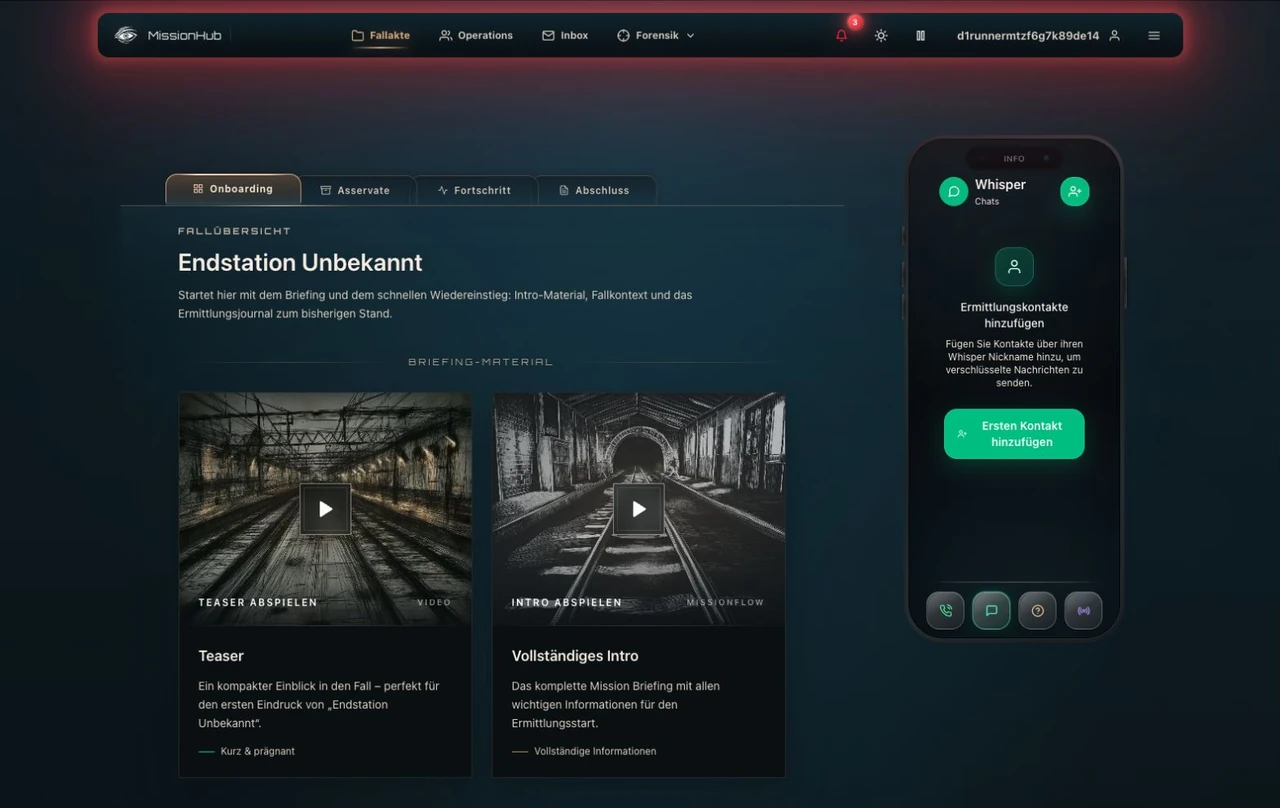Select the chat tab in phone dock
The height and width of the screenshot is (808, 1280).
[991, 610]
